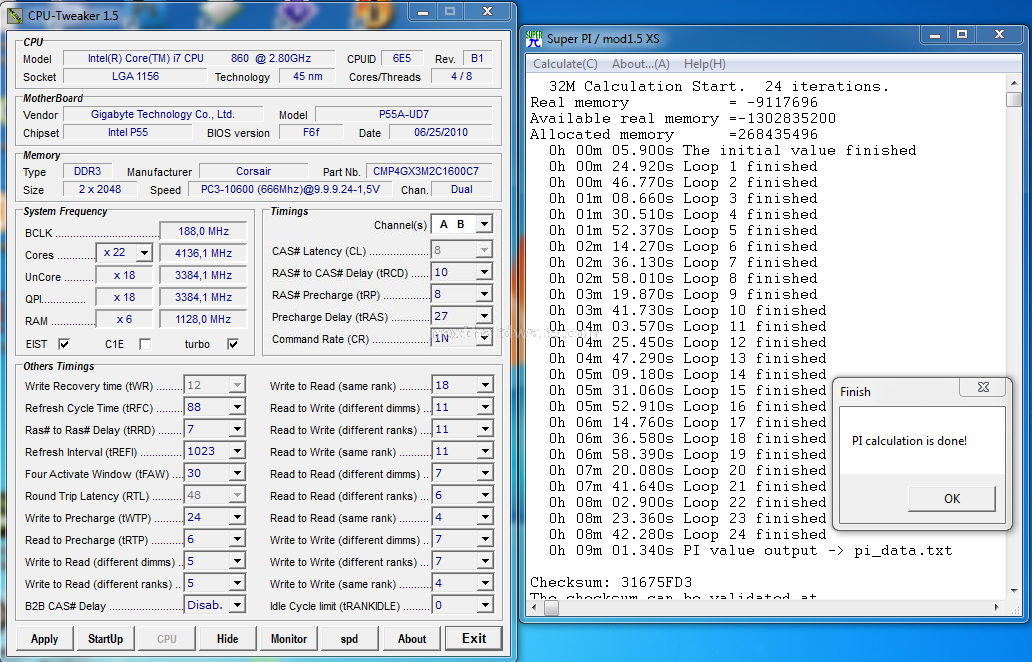Minimize the Super PI window

click(x=935, y=34)
